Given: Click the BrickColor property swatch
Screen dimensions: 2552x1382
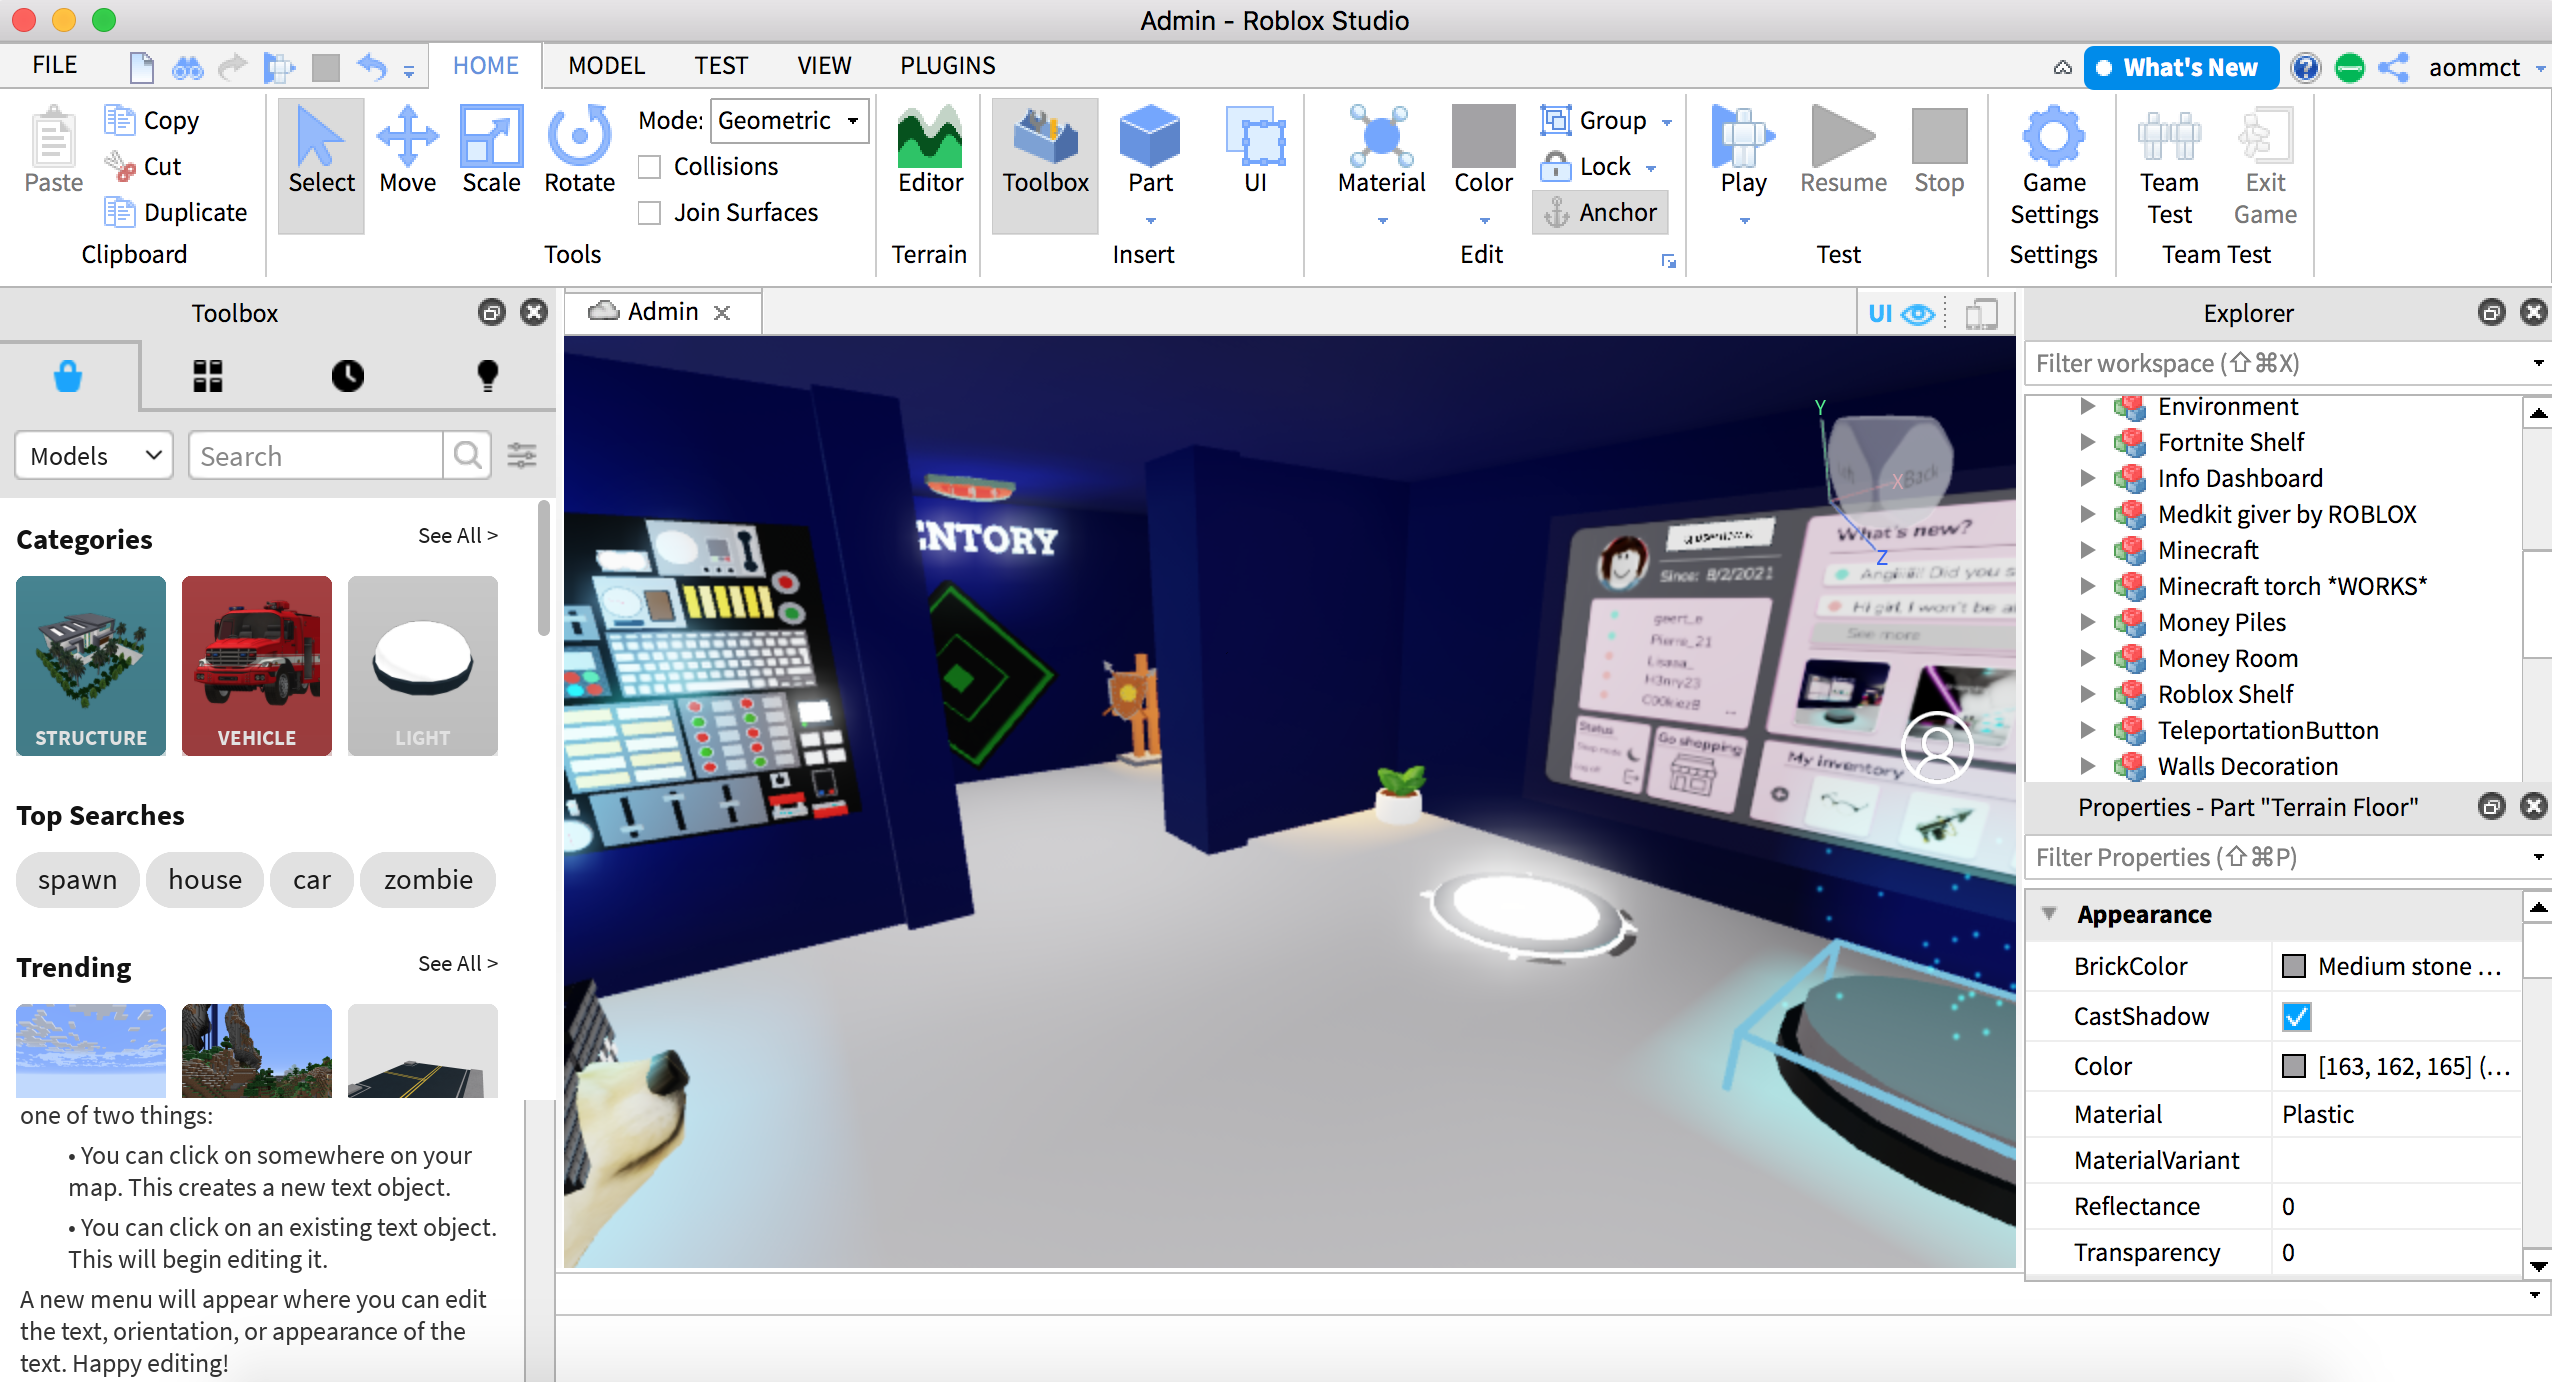Looking at the screenshot, I should (x=2294, y=966).
